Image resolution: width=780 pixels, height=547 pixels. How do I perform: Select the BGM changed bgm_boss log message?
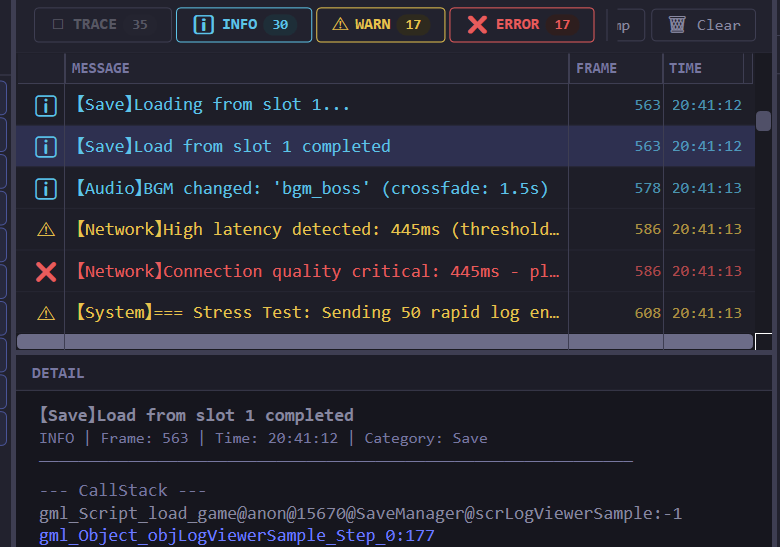pyautogui.click(x=312, y=188)
